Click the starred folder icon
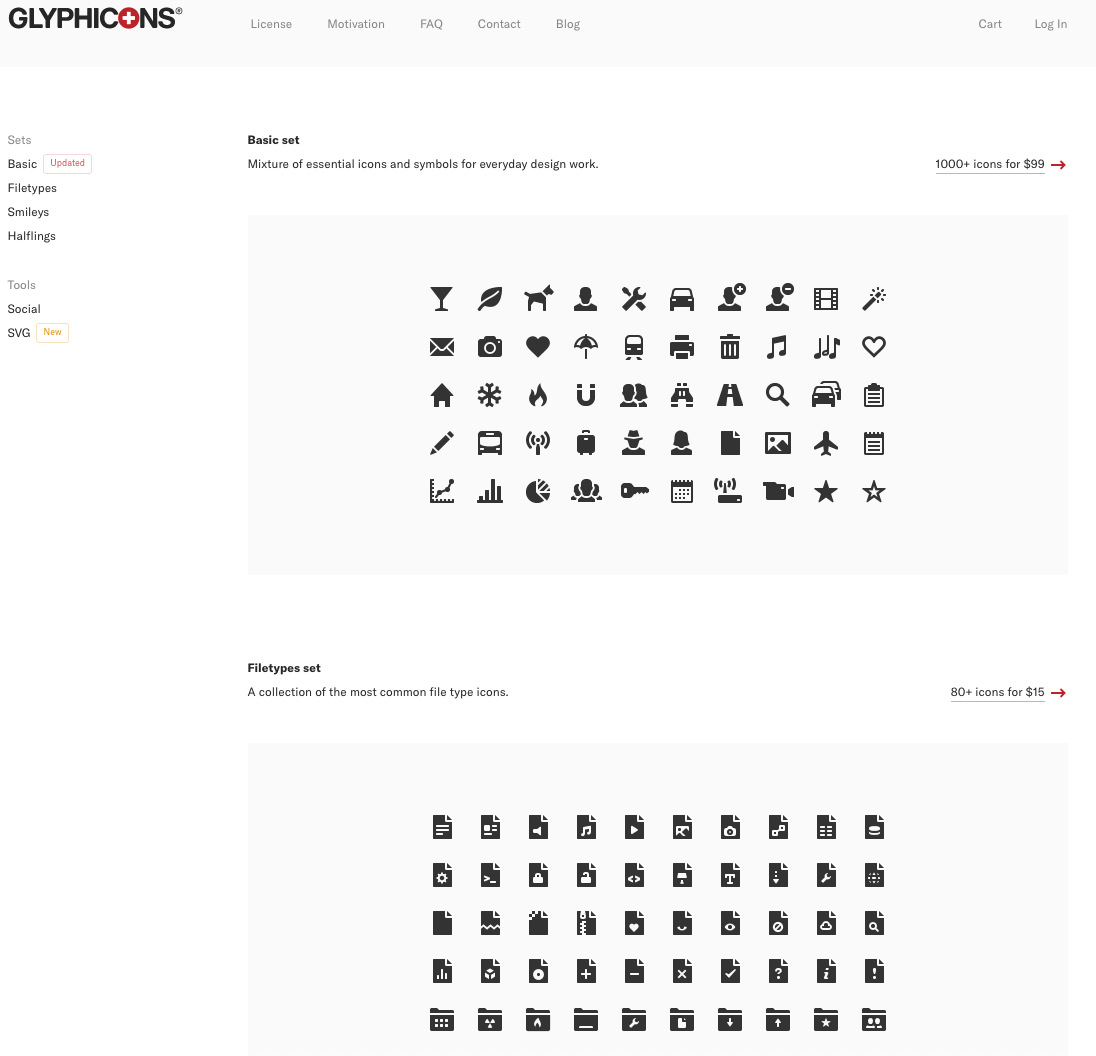This screenshot has width=1096, height=1056. coord(825,1019)
